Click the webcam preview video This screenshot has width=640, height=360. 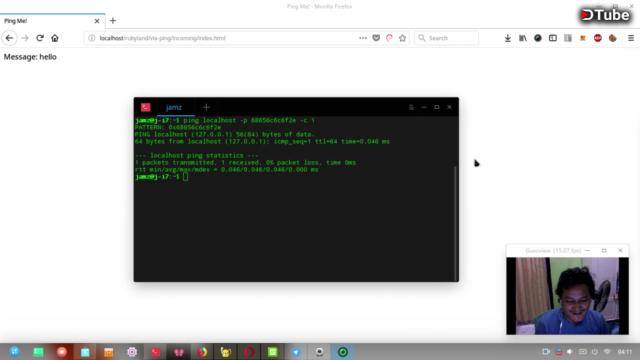567,296
